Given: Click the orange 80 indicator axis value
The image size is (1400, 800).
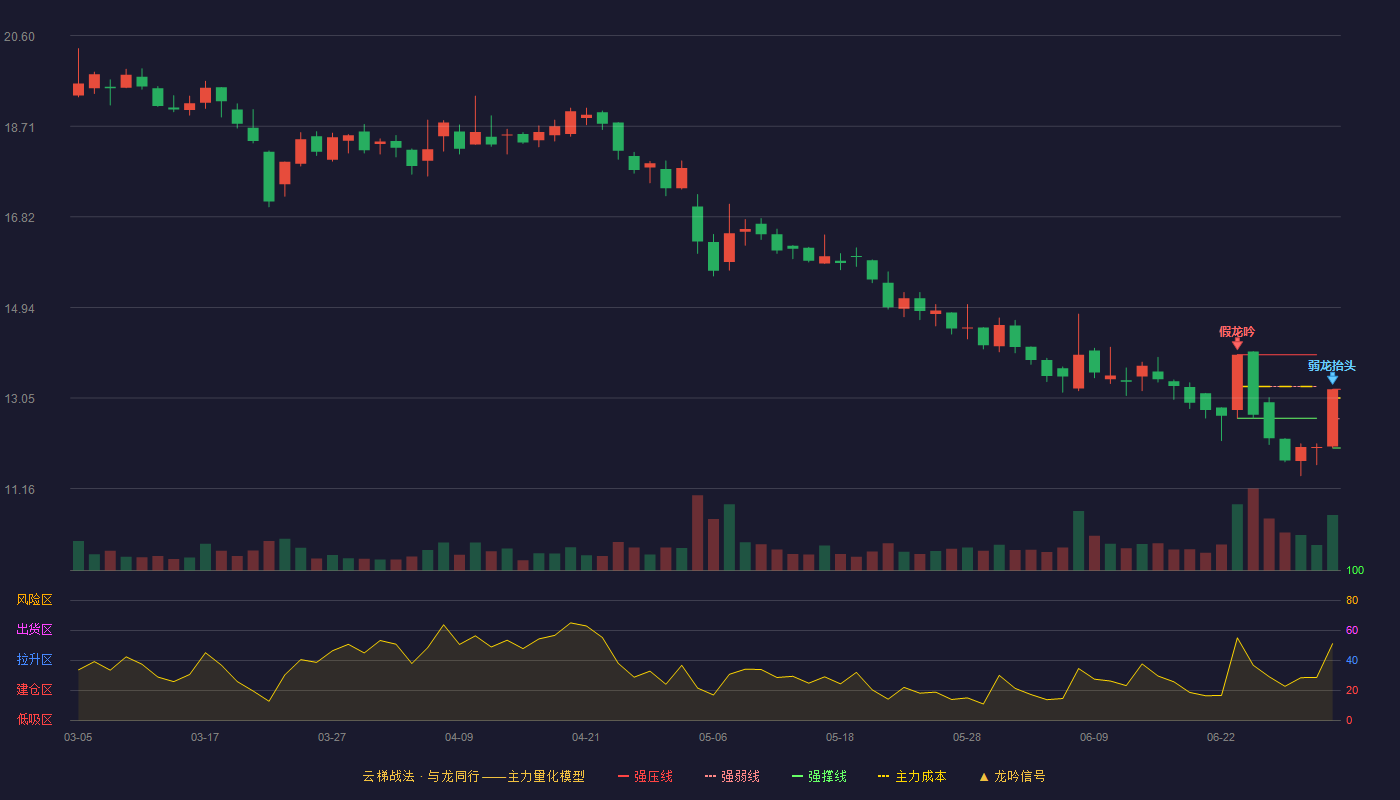Looking at the screenshot, I should pyautogui.click(x=1352, y=601).
